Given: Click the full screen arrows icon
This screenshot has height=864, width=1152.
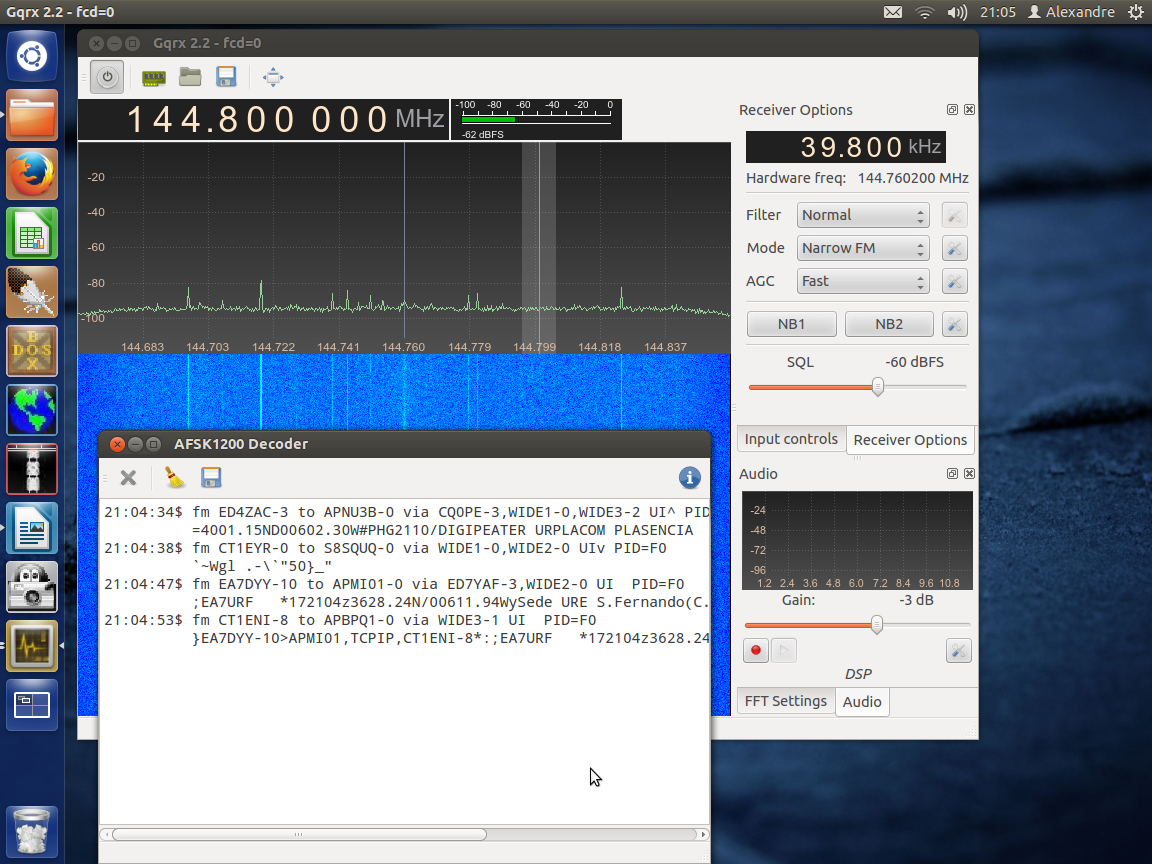Looking at the screenshot, I should (273, 77).
